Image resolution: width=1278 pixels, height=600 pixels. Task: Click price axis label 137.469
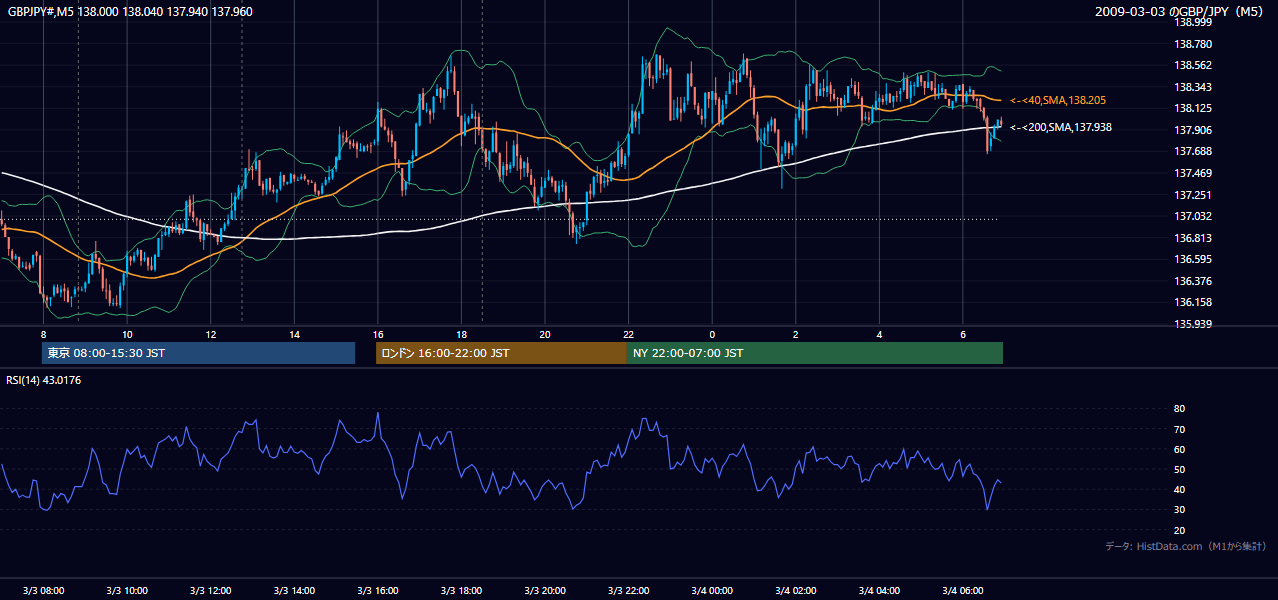pyautogui.click(x=1191, y=173)
